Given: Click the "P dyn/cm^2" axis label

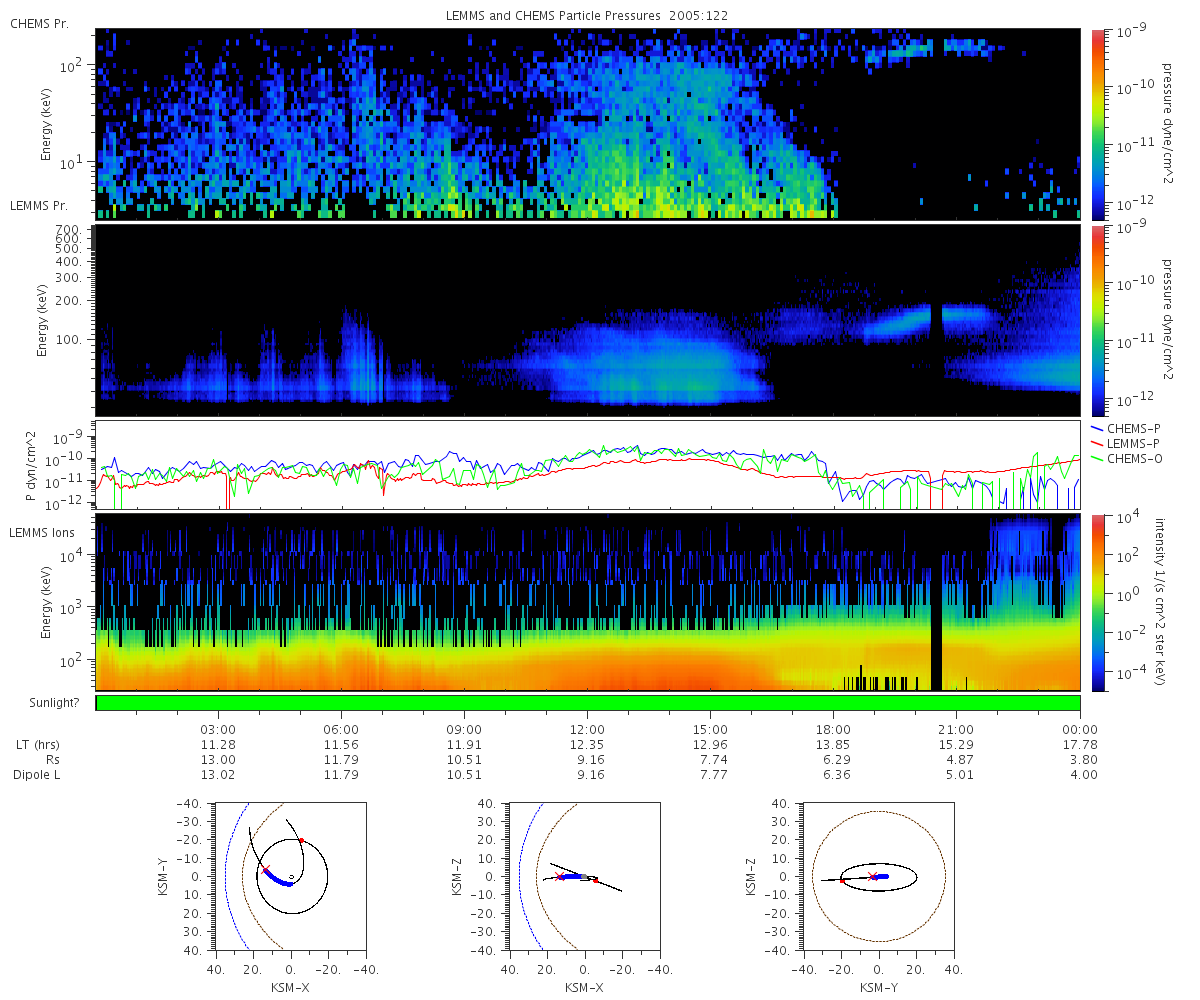Looking at the screenshot, I should (x=30, y=464).
